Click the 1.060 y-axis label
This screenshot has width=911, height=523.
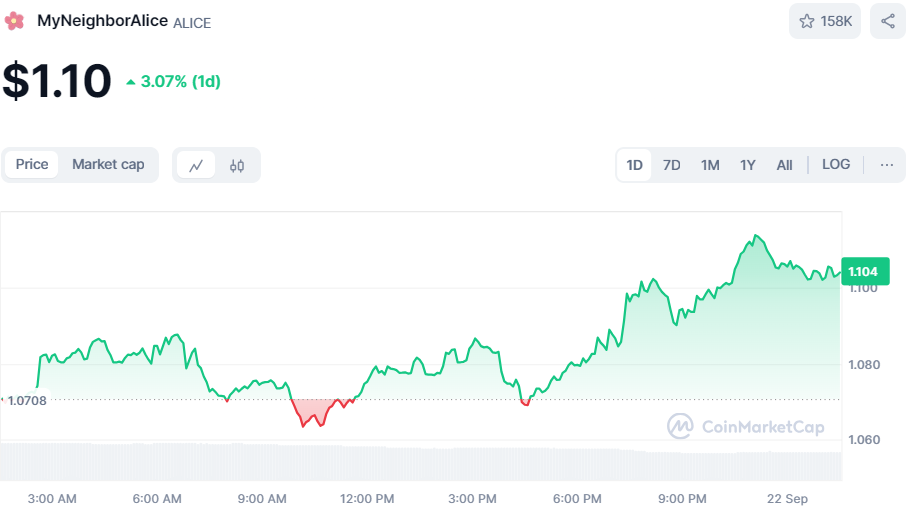click(x=864, y=440)
